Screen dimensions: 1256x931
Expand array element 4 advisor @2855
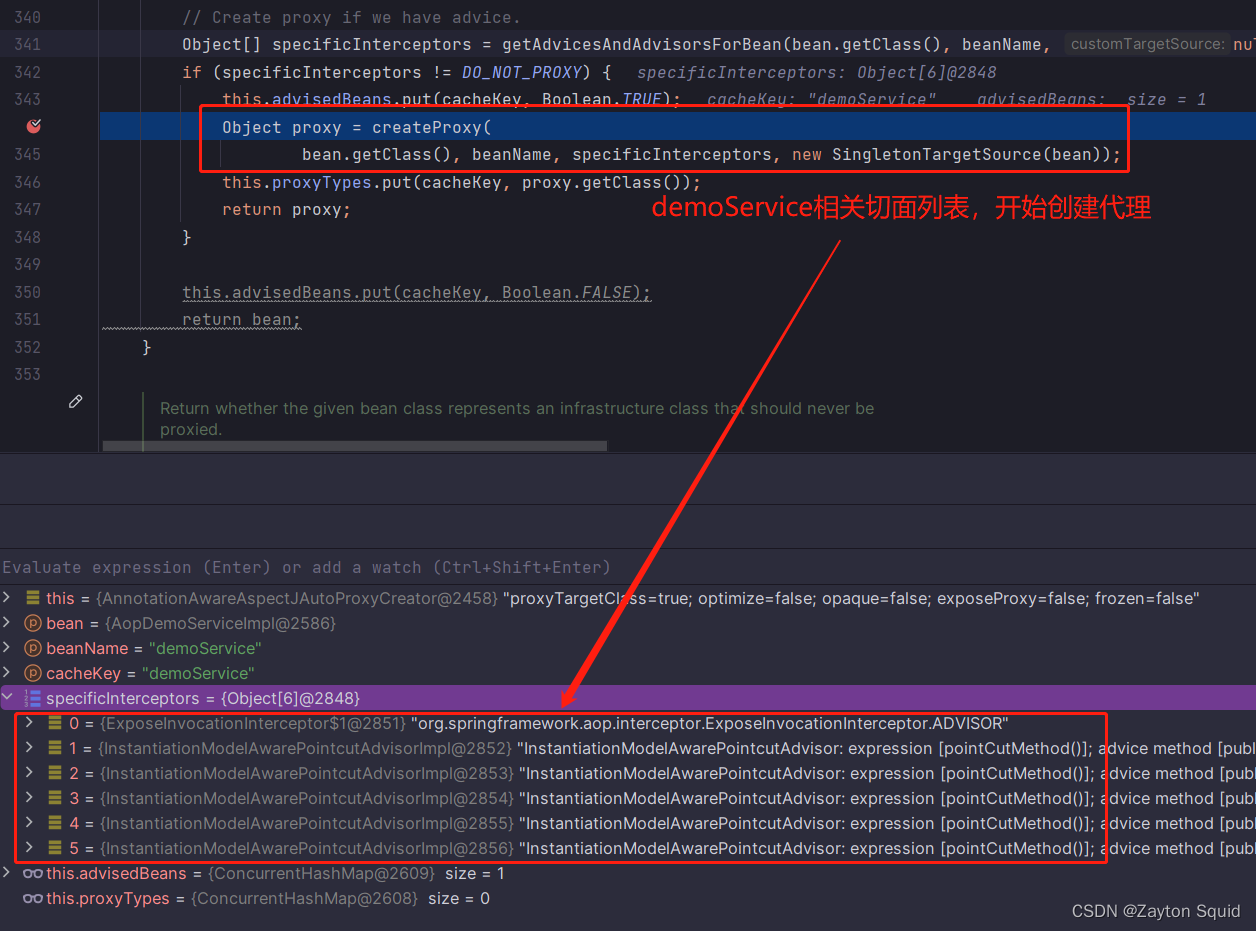(x=29, y=823)
